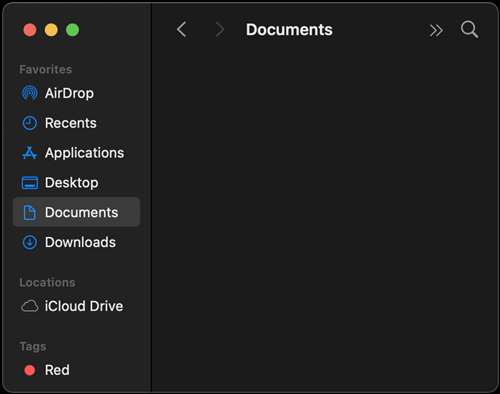The height and width of the screenshot is (394, 500).
Task: Click the AirDrop sidebar icon
Action: pyautogui.click(x=30, y=93)
